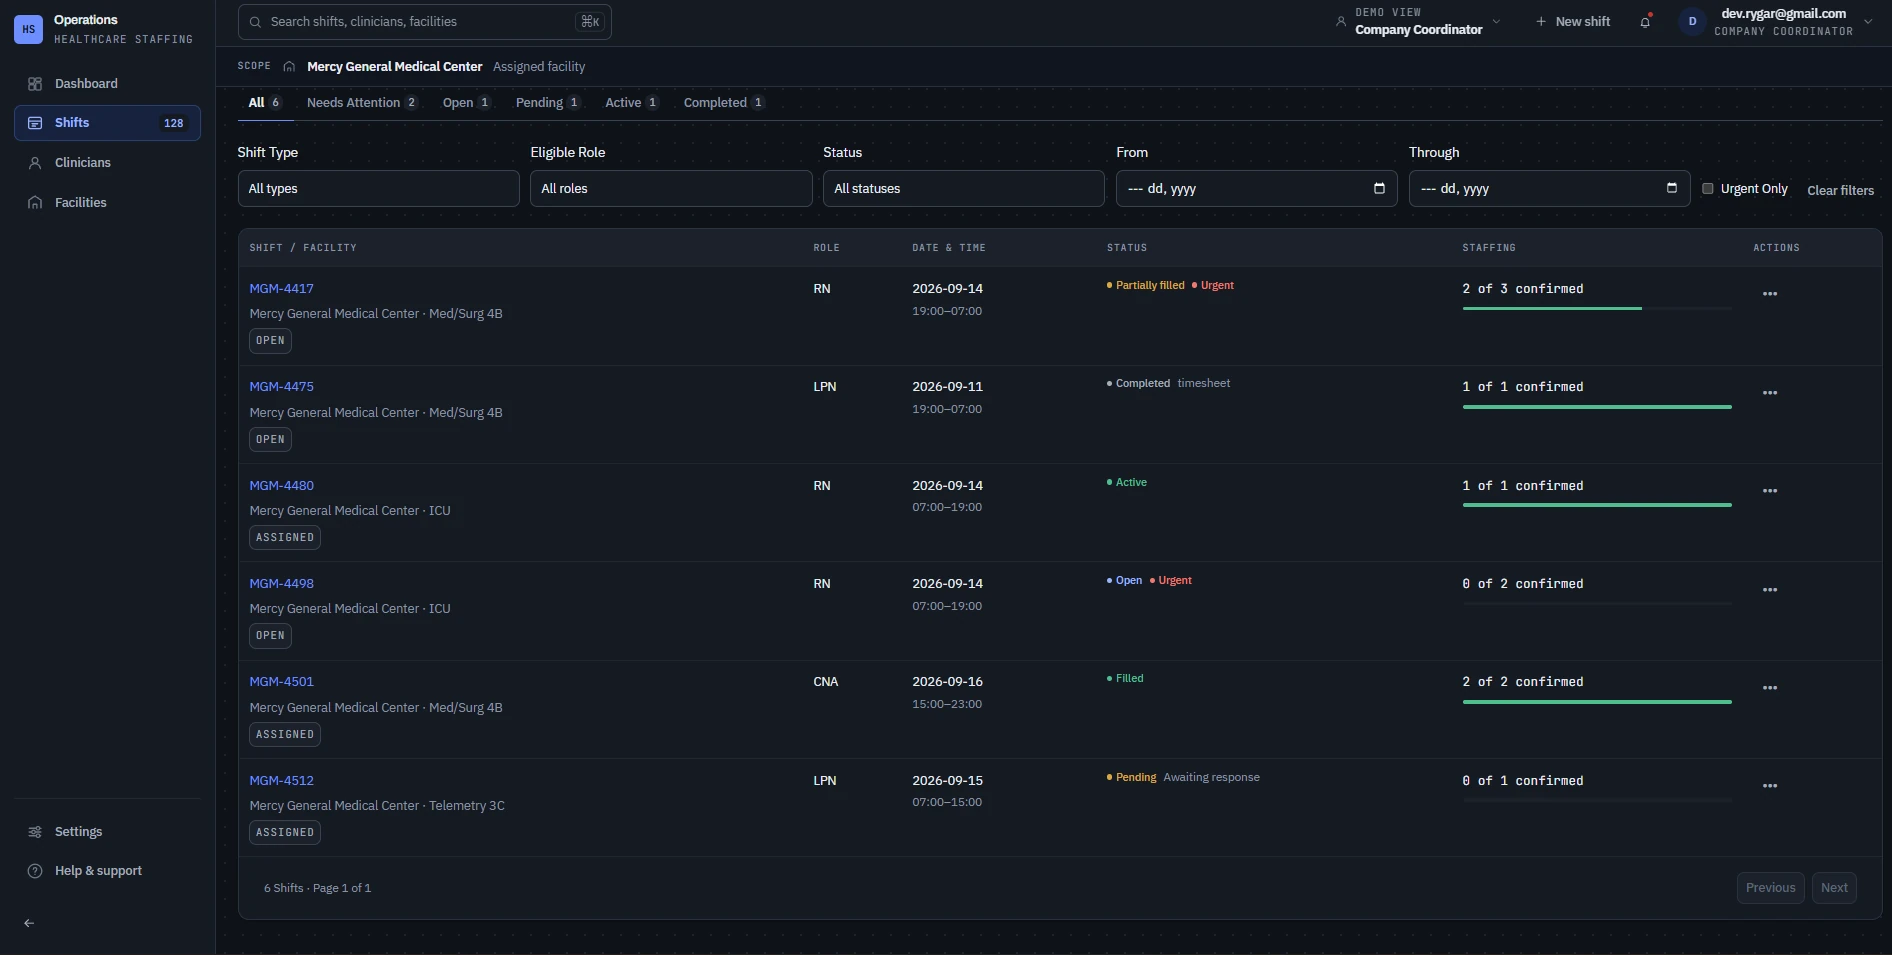The image size is (1892, 955).
Task: Open actions menu for MGM-4498
Action: click(1770, 590)
